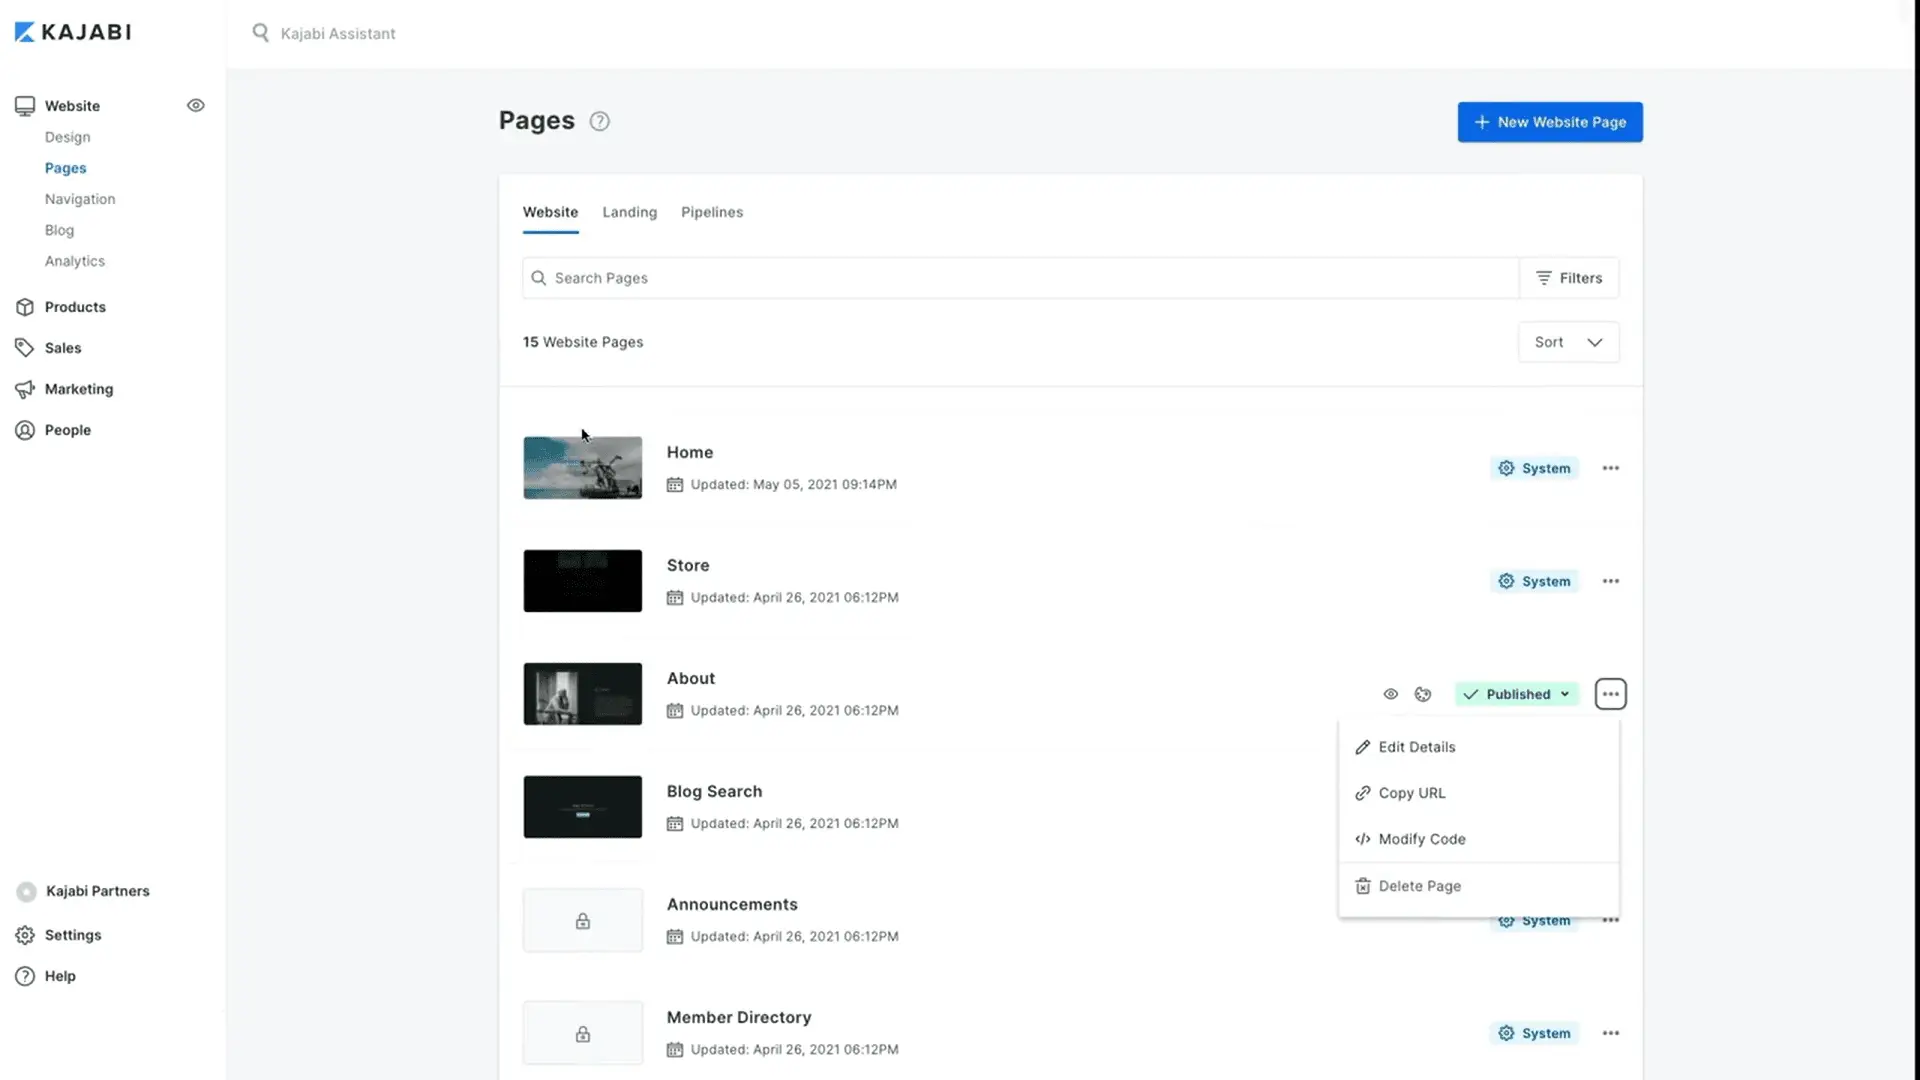Open the Marketing megaphone icon
This screenshot has height=1080, width=1920.
25,389
